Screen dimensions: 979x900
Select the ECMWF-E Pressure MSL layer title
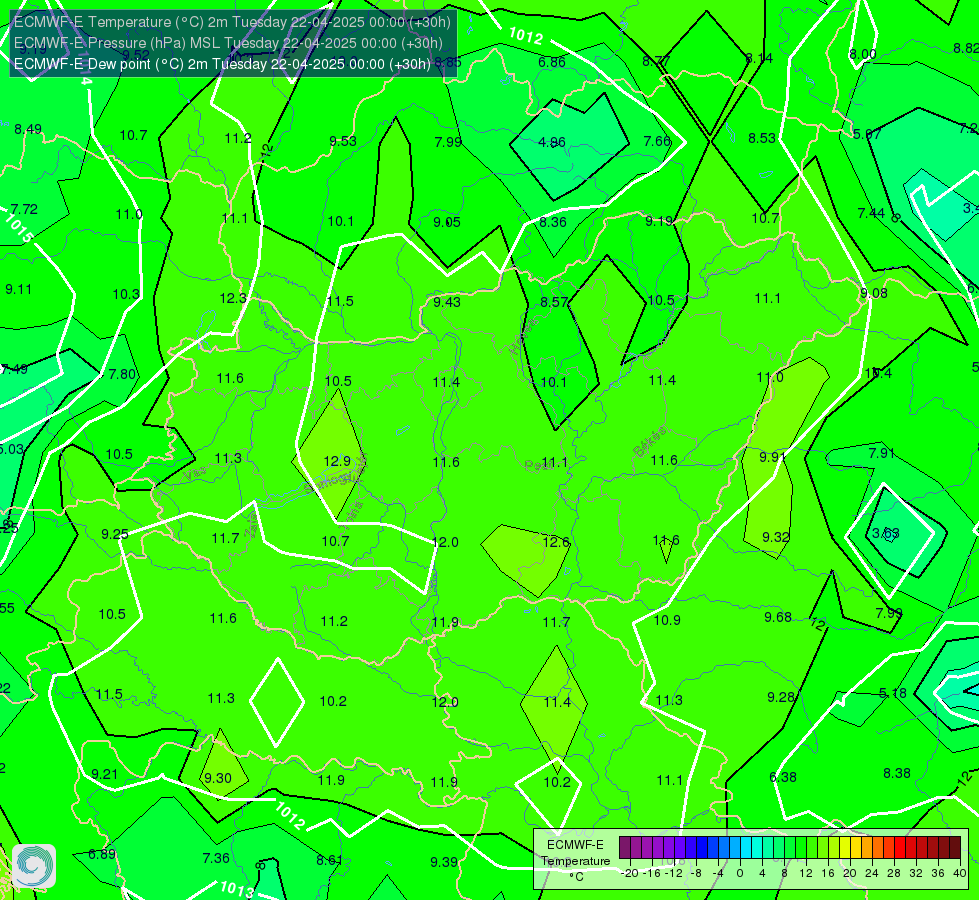coord(228,43)
